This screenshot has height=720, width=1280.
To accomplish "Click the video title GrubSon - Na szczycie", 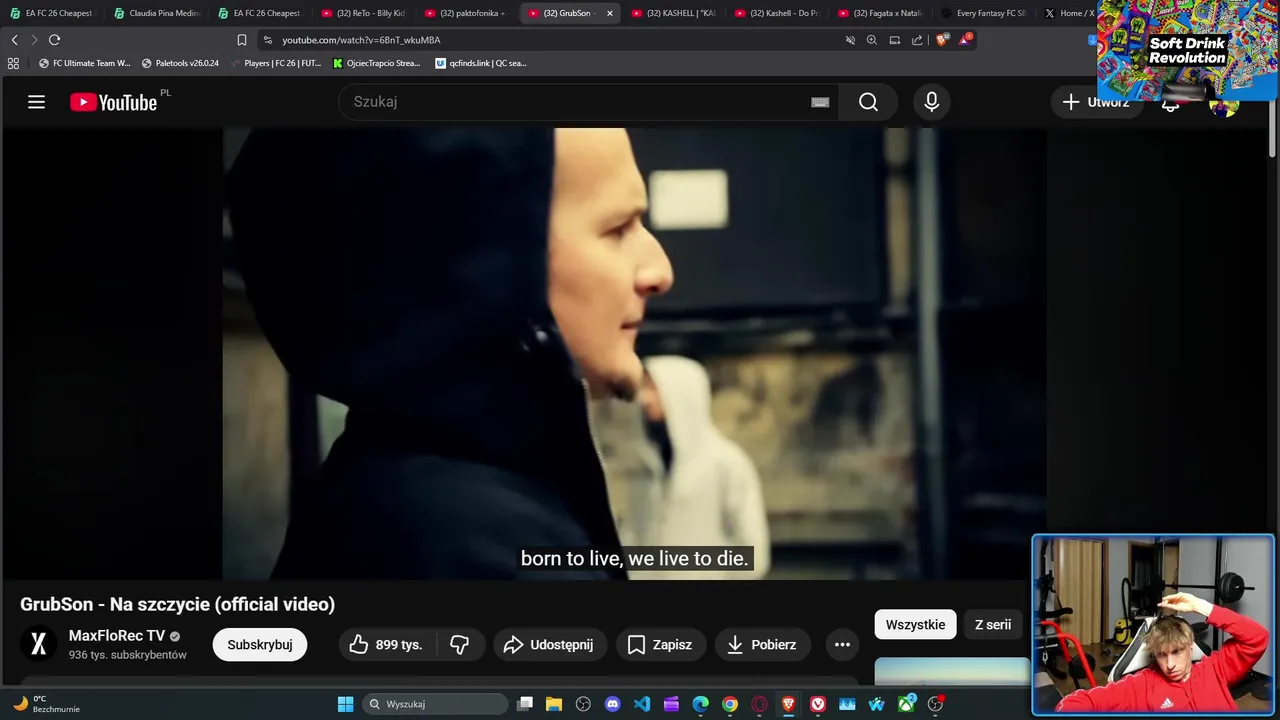I will pos(177,604).
